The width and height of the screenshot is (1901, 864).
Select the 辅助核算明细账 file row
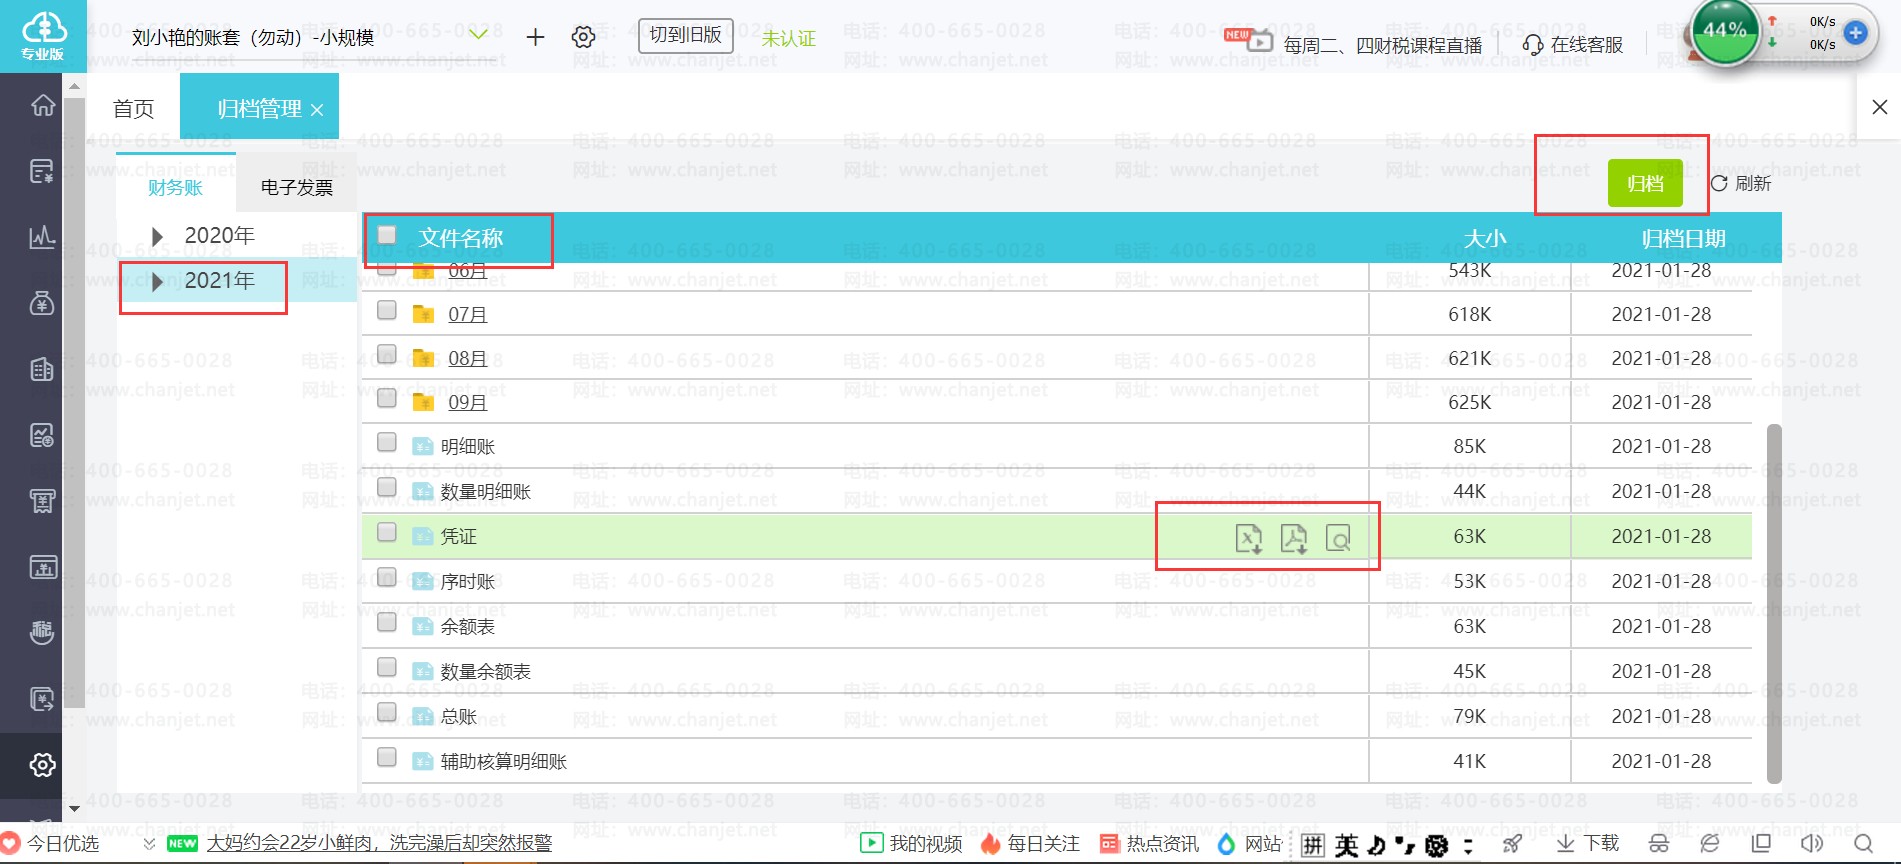click(x=1057, y=761)
